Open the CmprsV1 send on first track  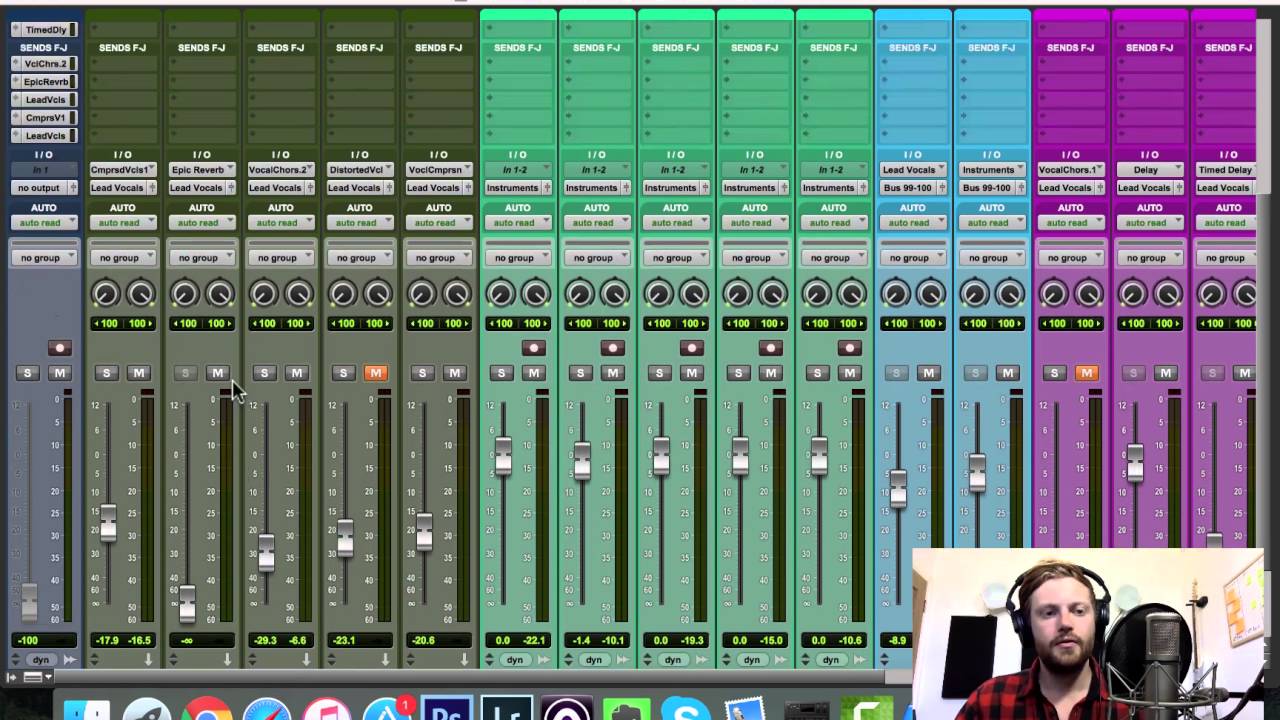[45, 118]
